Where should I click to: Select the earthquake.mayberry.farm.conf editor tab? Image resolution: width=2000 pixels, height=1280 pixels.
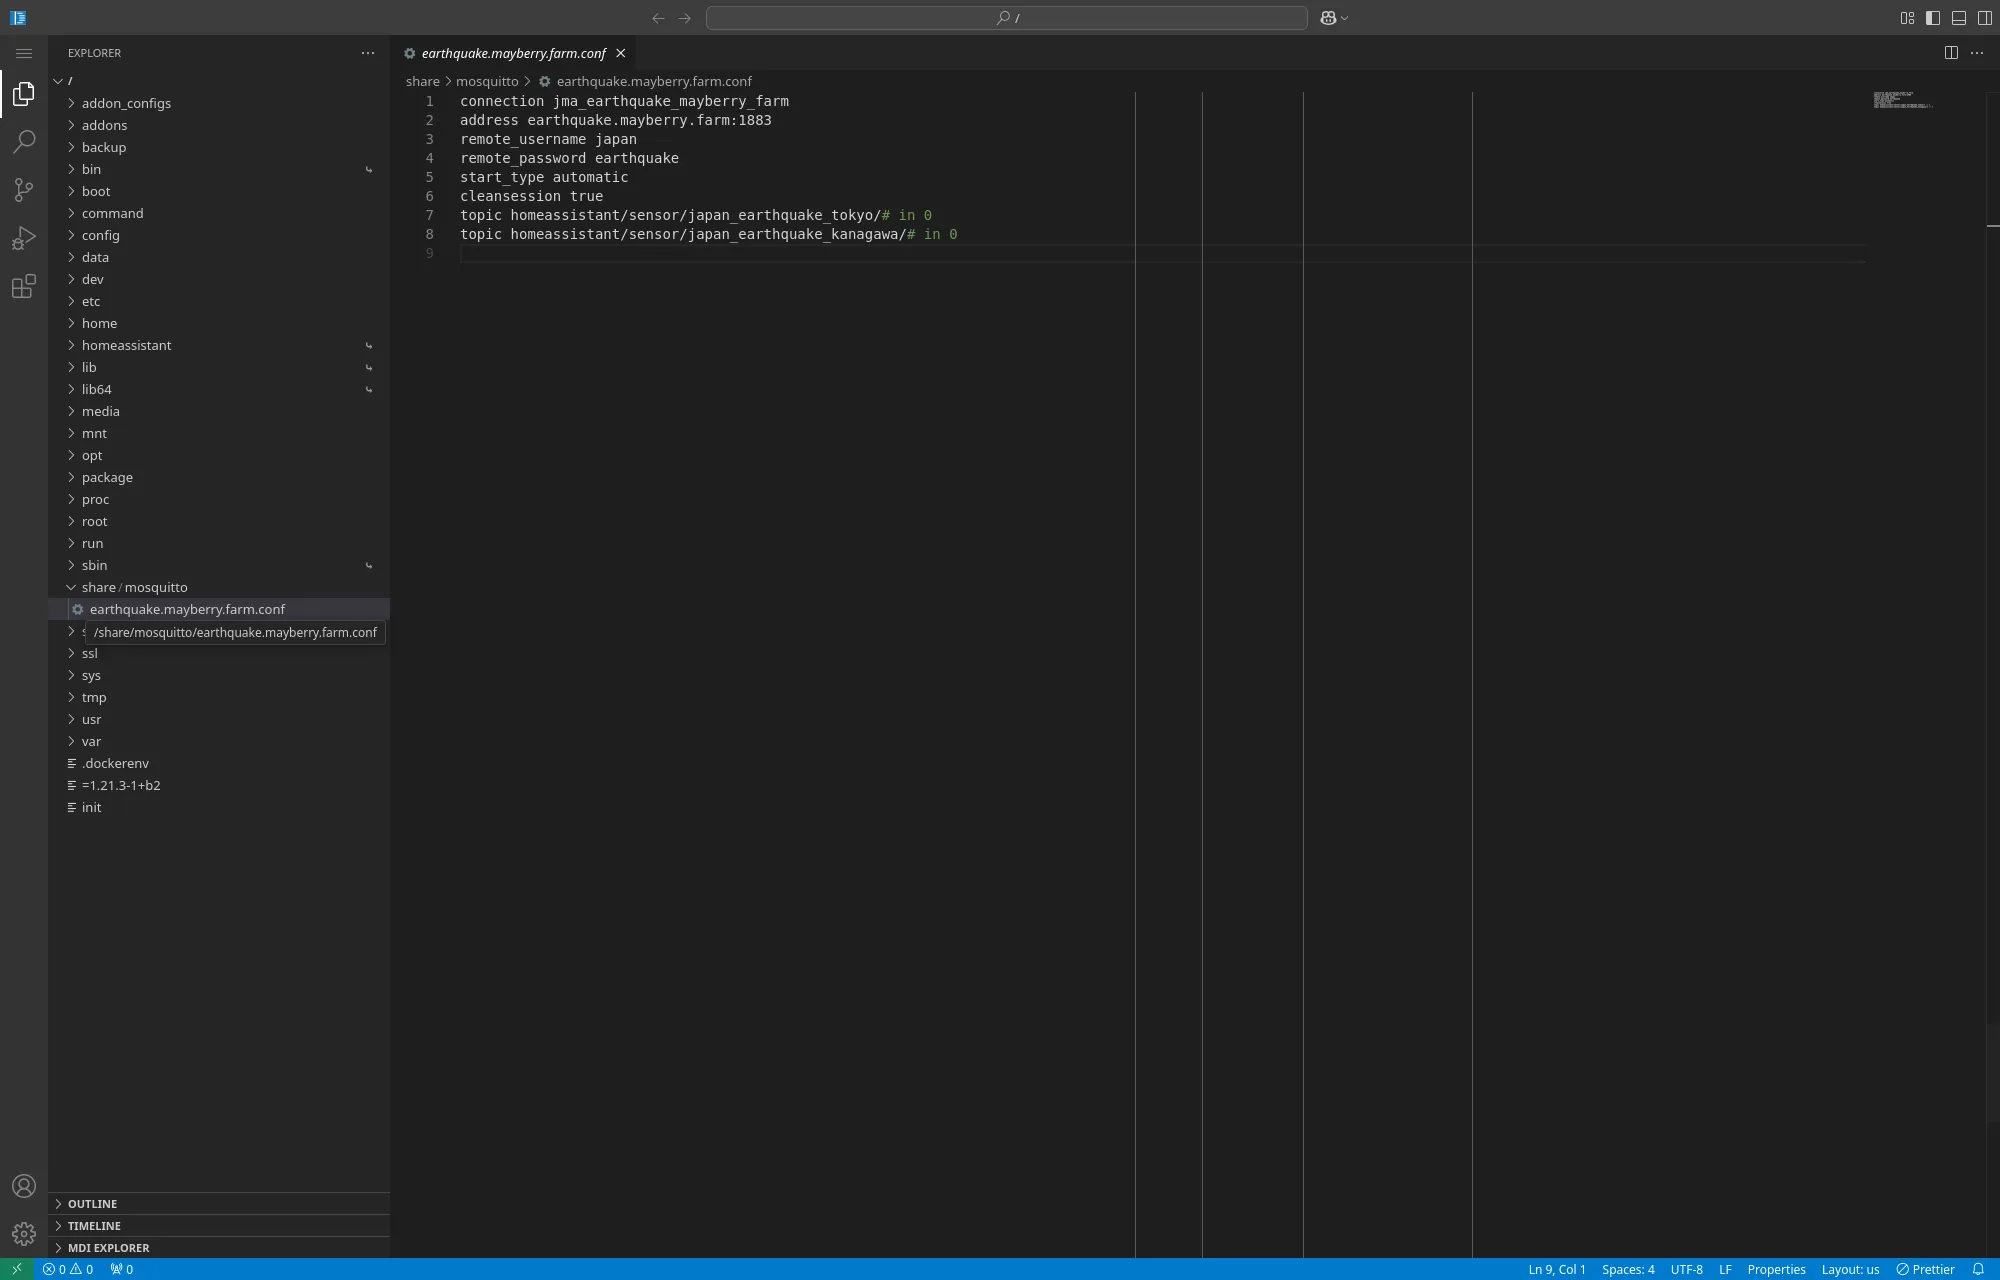tap(512, 53)
